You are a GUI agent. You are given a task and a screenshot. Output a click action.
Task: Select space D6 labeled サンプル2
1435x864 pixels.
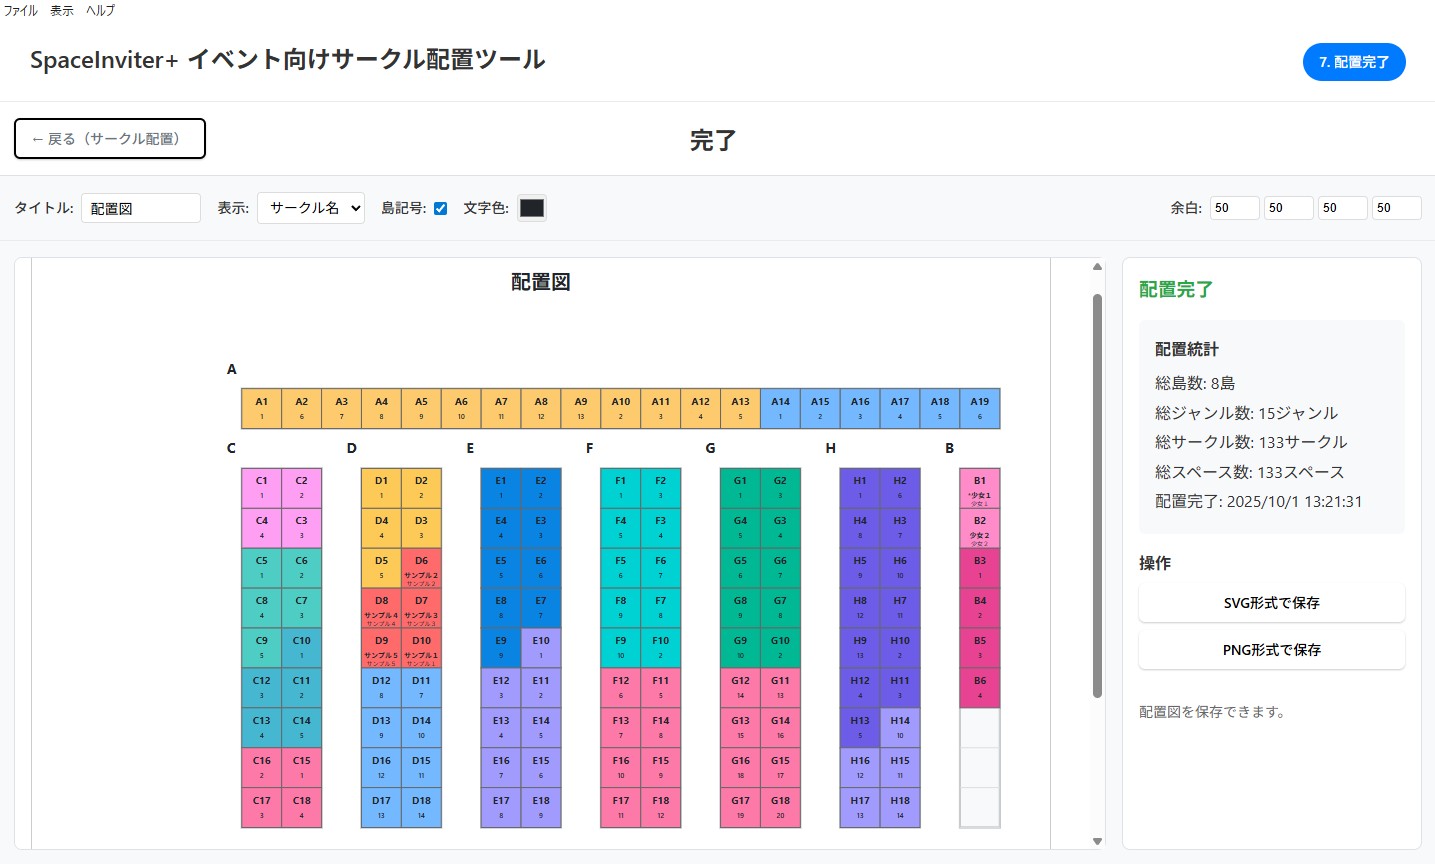click(x=420, y=567)
